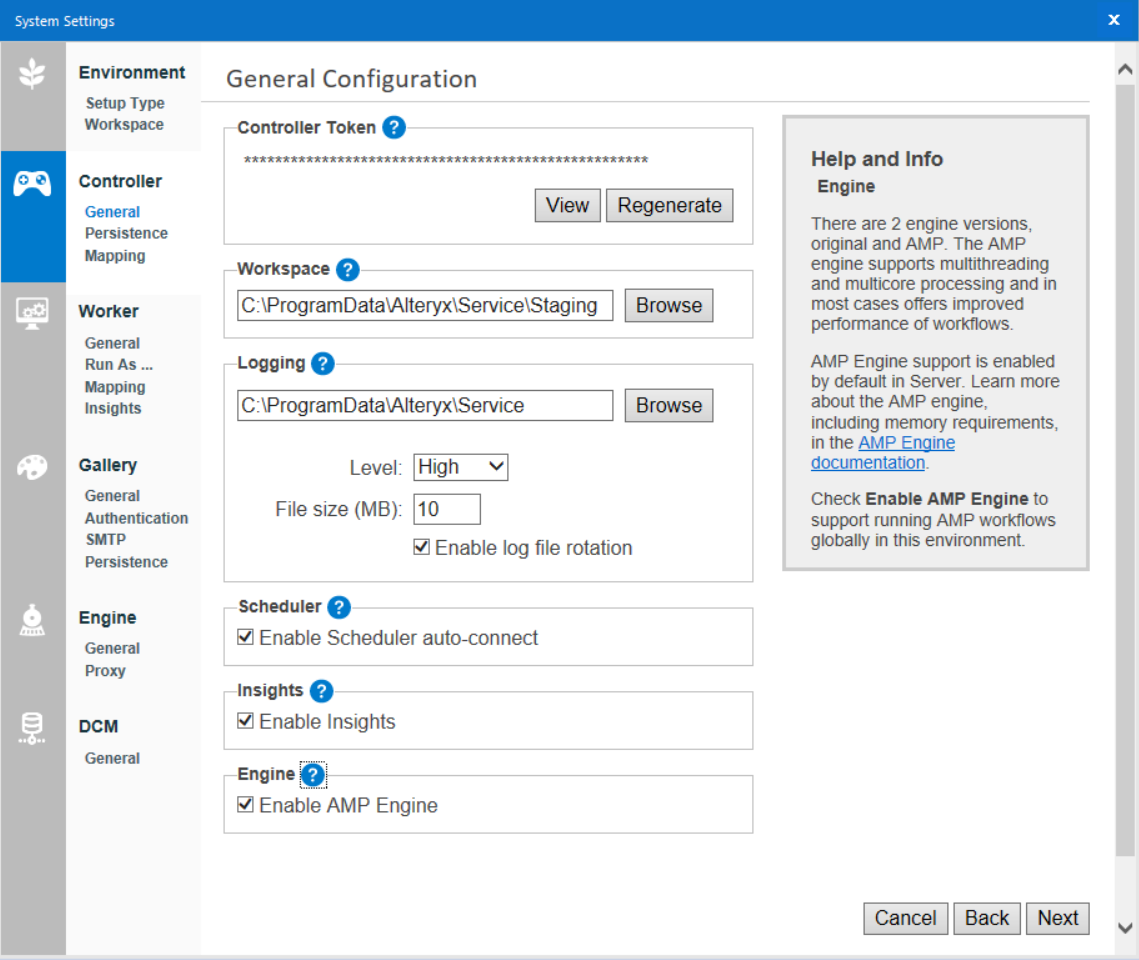Screen dimensions: 1139x960
Task: Go to Persistence under Controller
Action: (126, 233)
